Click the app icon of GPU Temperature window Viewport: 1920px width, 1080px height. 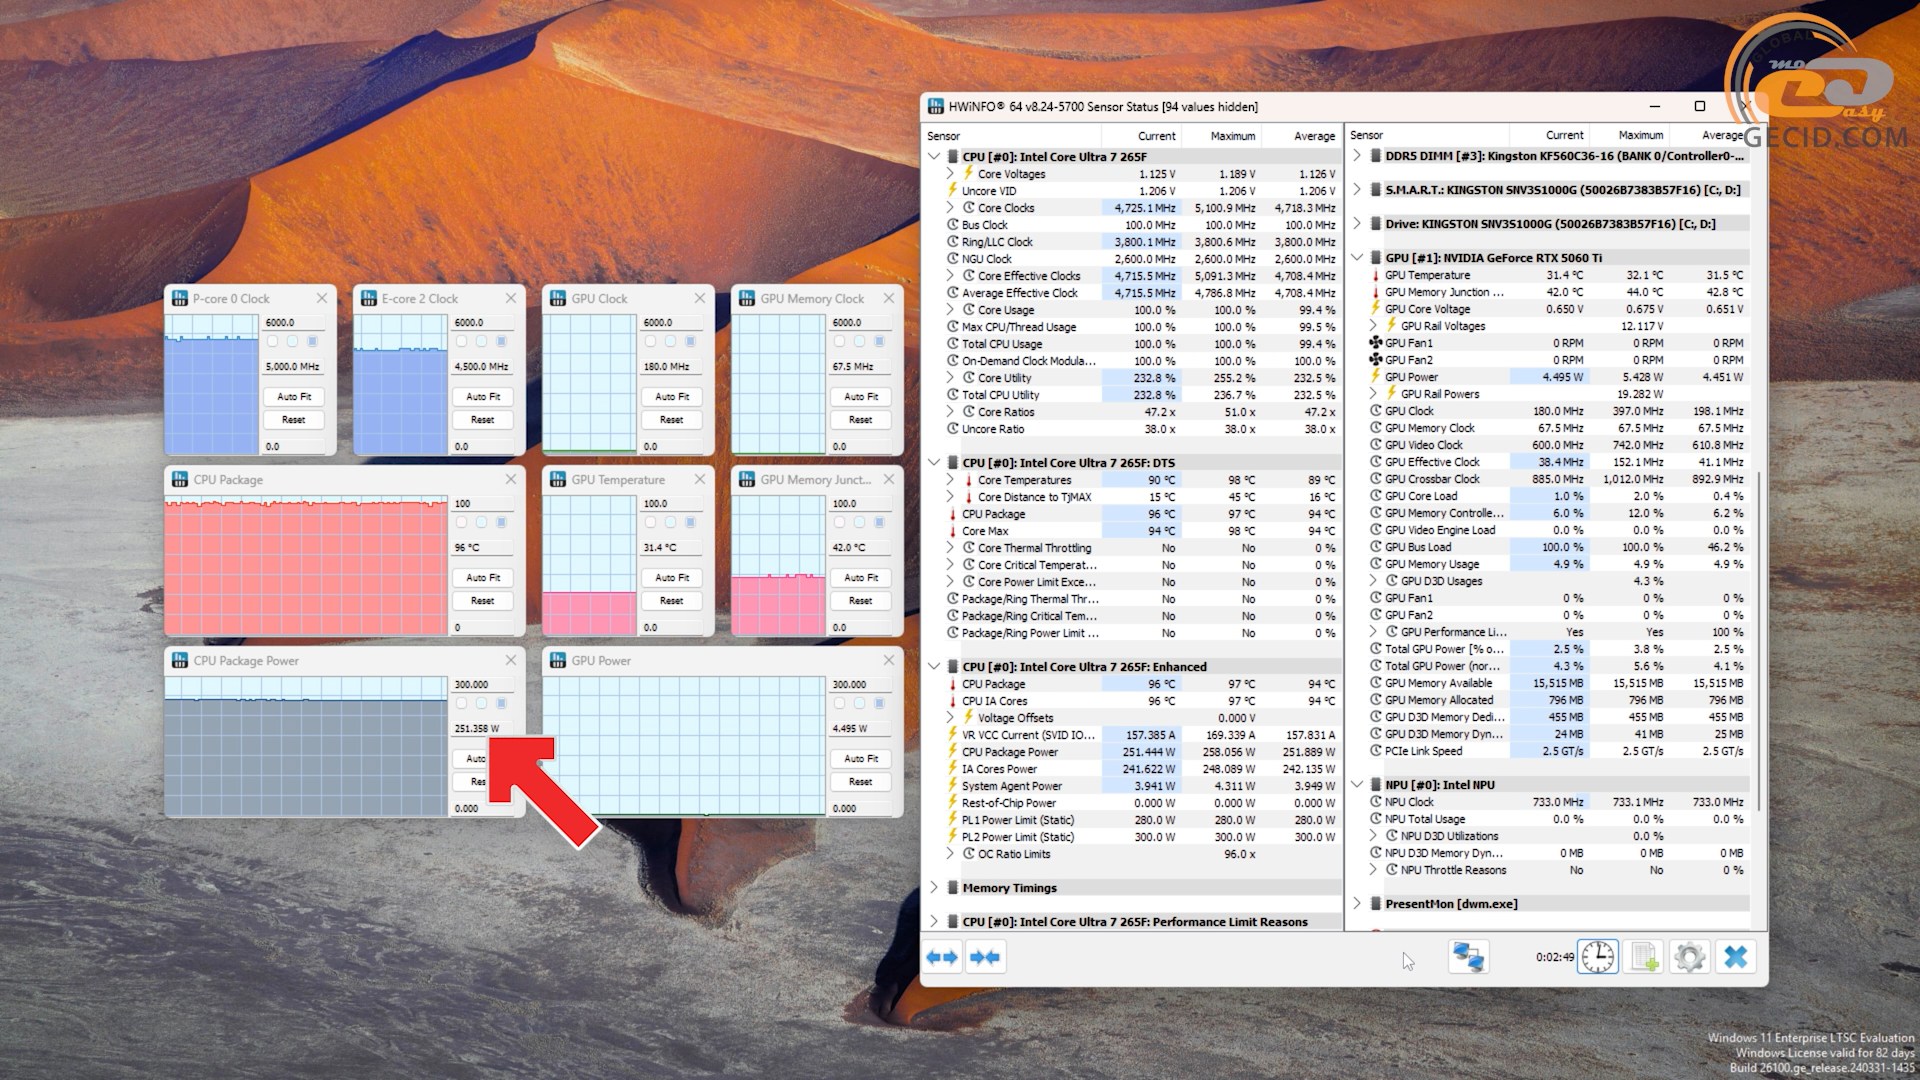click(x=558, y=479)
